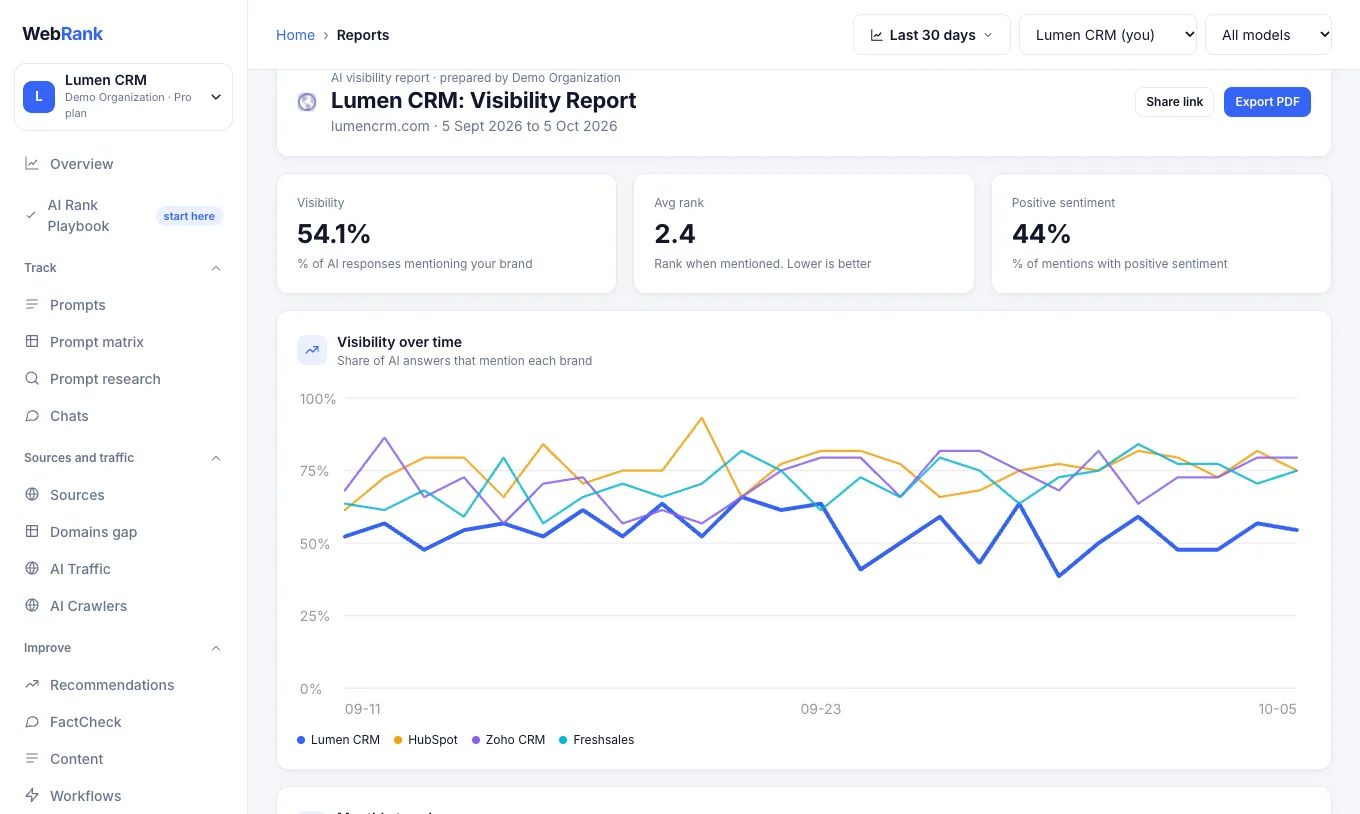
Task: Click the Sources globe icon
Action: 32,495
